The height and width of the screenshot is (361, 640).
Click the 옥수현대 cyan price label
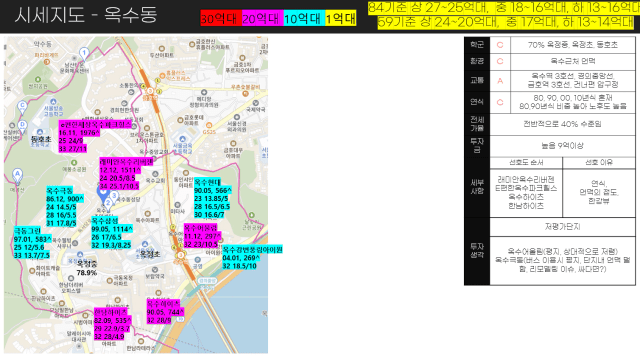(x=212, y=198)
